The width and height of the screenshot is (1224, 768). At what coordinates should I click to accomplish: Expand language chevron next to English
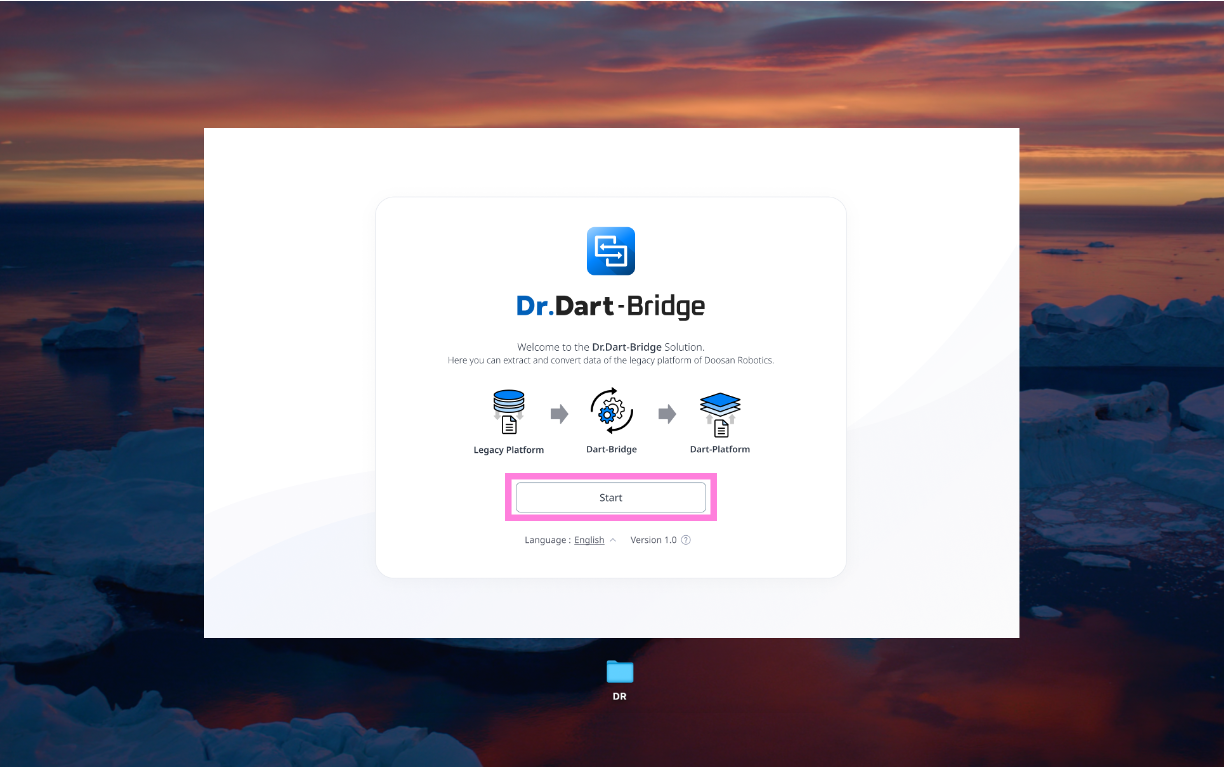613,540
